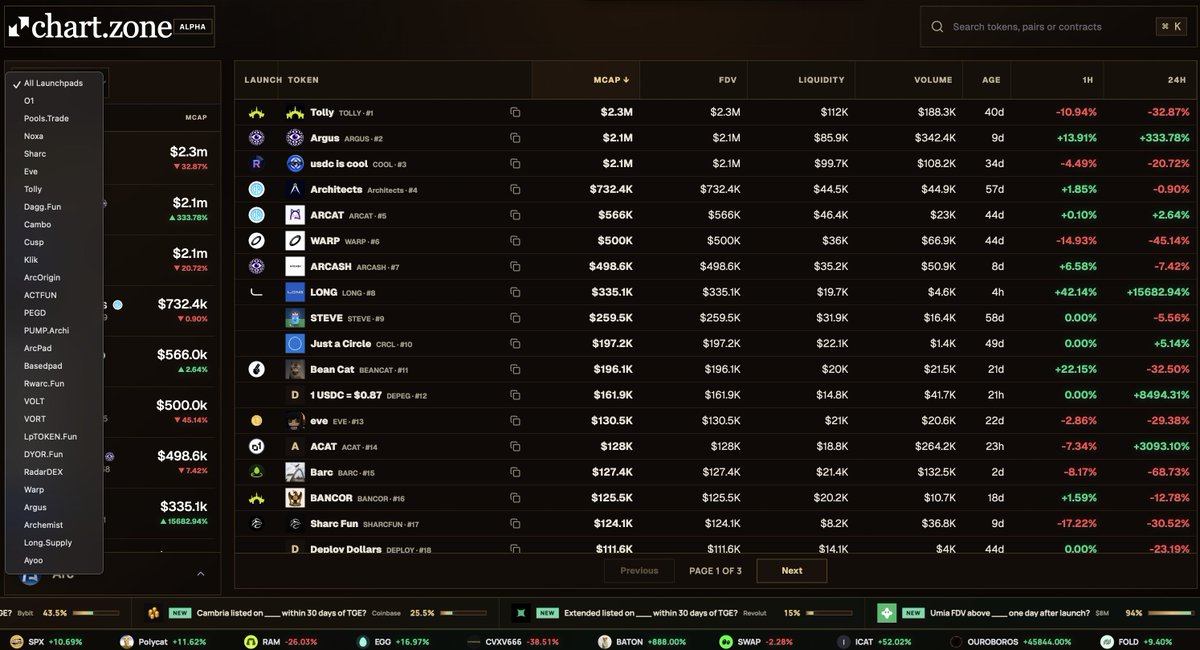Image resolution: width=1200 pixels, height=650 pixels.
Task: Open the Just a Circle token link
Action: pyautogui.click(x=340, y=344)
